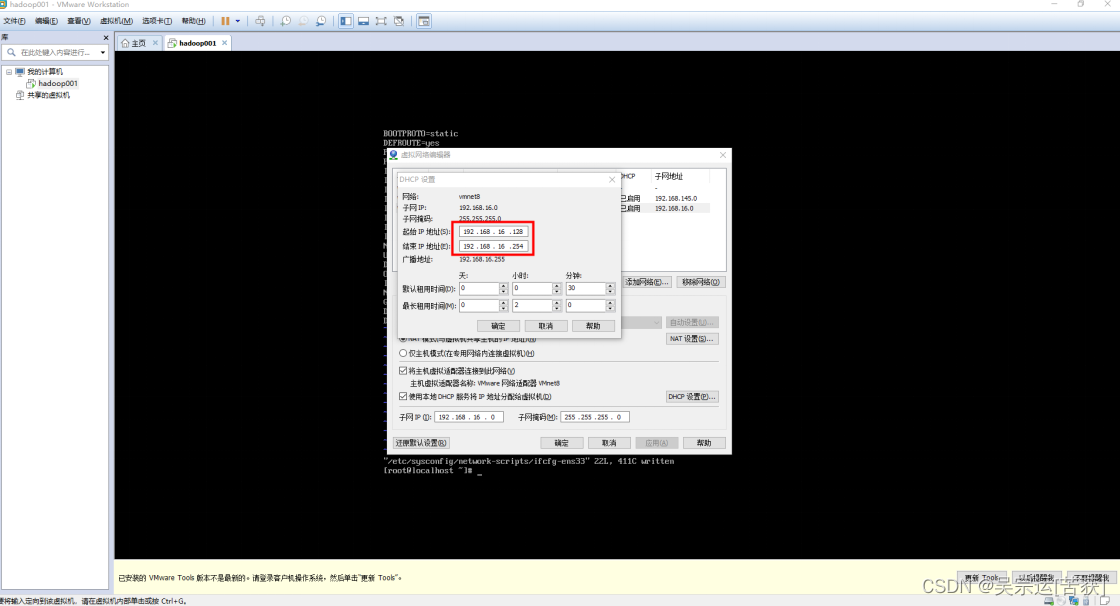Increase or decrease default lease days stepper

coord(504,288)
